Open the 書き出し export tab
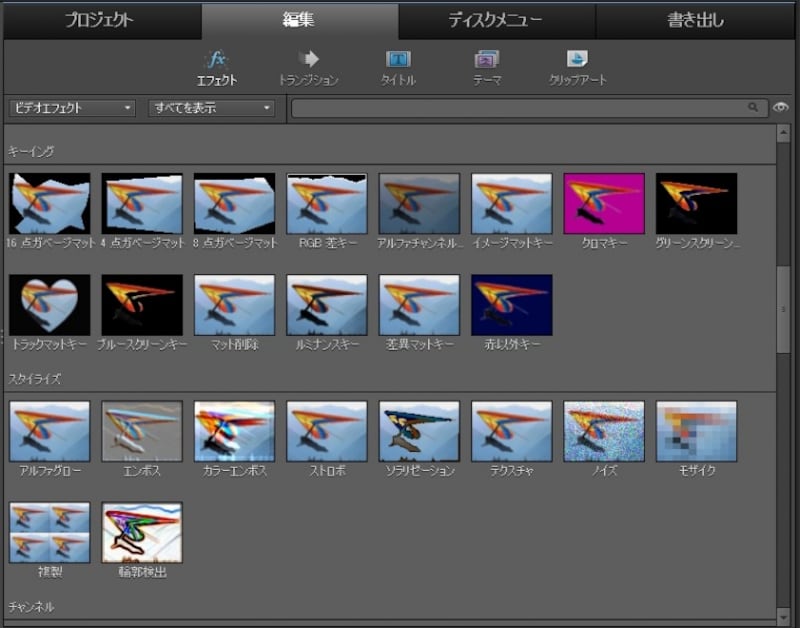800x628 pixels. point(695,20)
